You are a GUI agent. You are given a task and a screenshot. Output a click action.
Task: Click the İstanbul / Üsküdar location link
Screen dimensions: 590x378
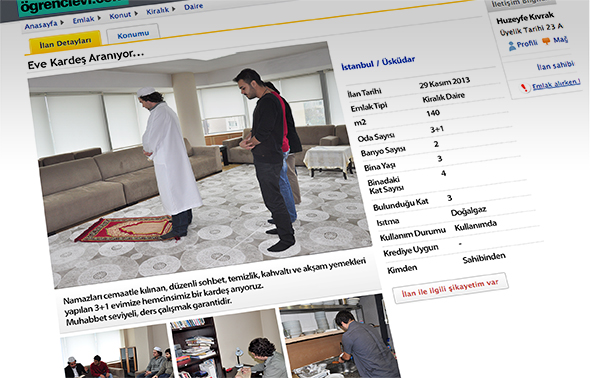coord(378,63)
